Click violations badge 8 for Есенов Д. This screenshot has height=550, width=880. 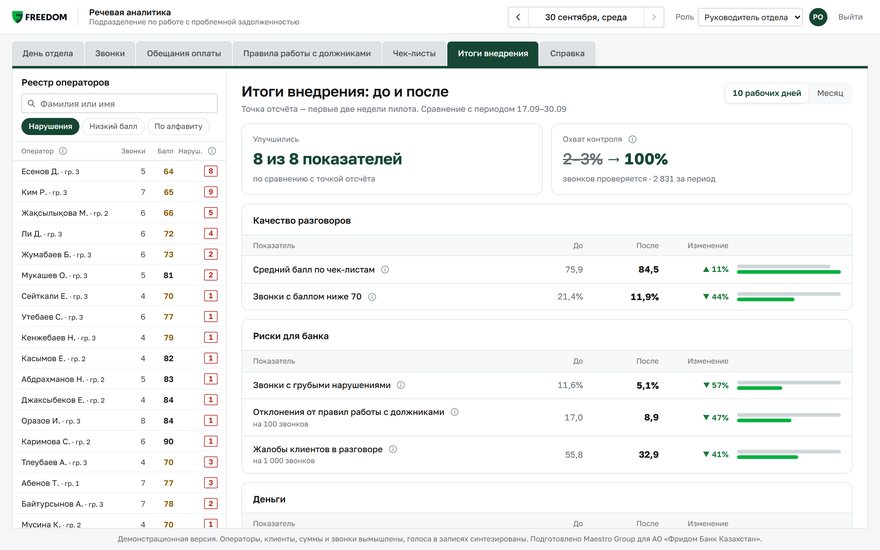pos(211,171)
